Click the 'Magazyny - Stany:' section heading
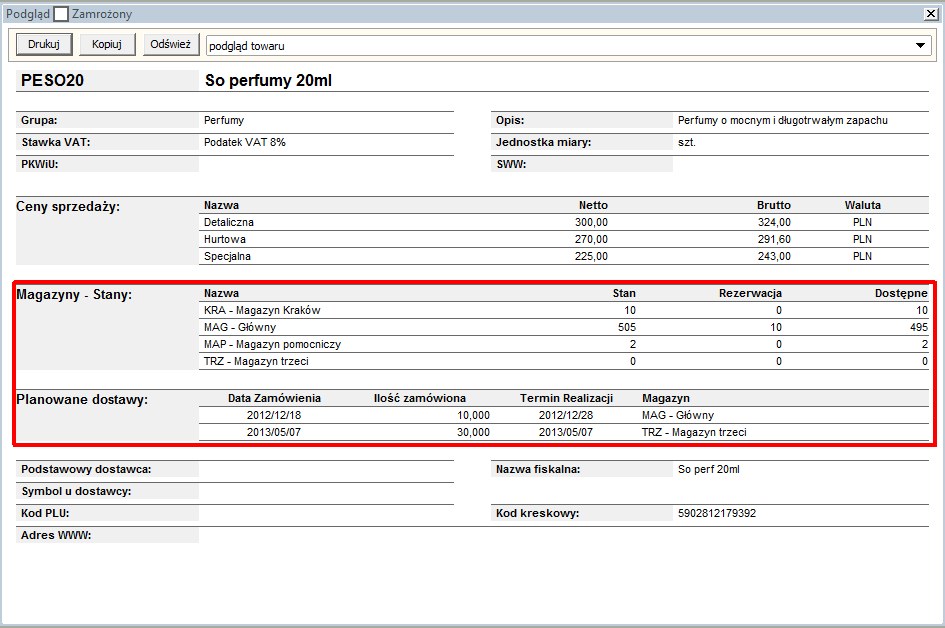Screen dimensions: 945x628 [x=74, y=294]
